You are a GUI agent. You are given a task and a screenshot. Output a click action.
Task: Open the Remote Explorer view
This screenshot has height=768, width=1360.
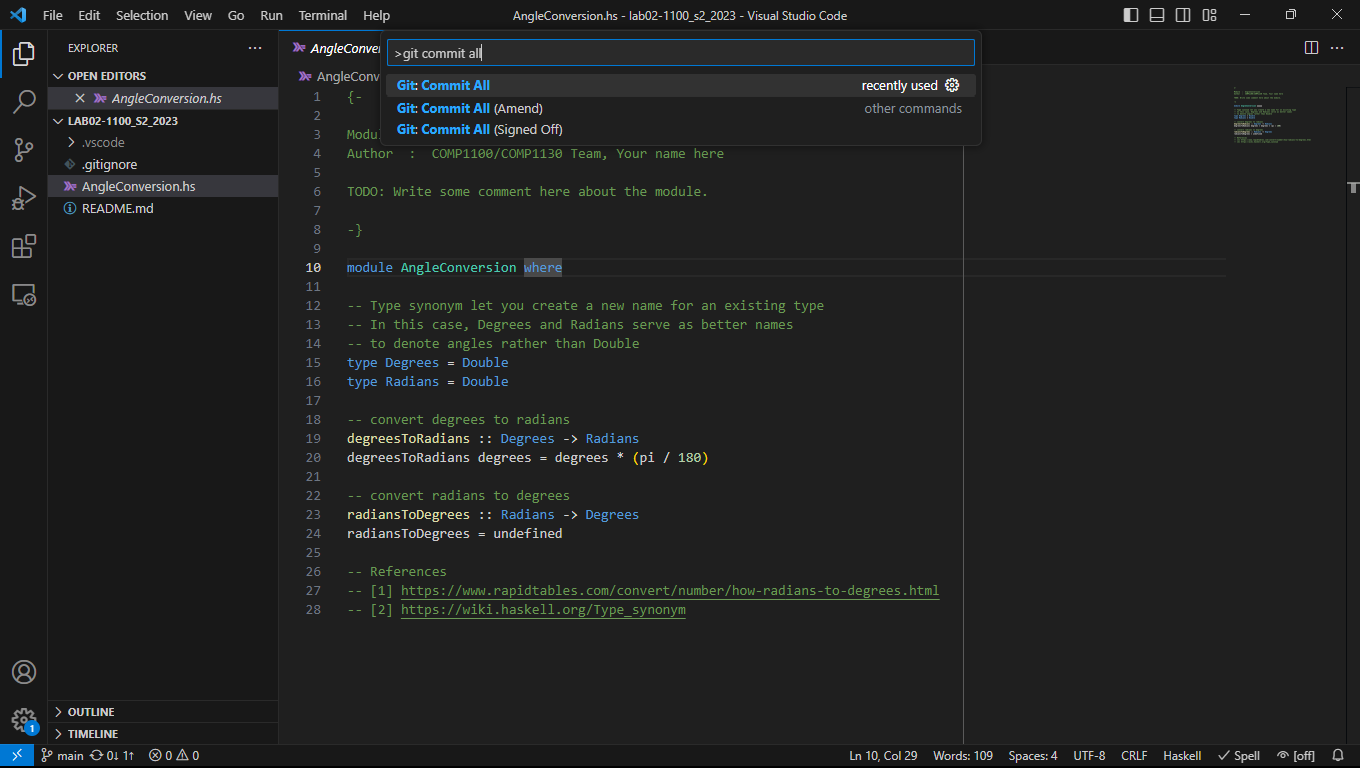click(24, 294)
